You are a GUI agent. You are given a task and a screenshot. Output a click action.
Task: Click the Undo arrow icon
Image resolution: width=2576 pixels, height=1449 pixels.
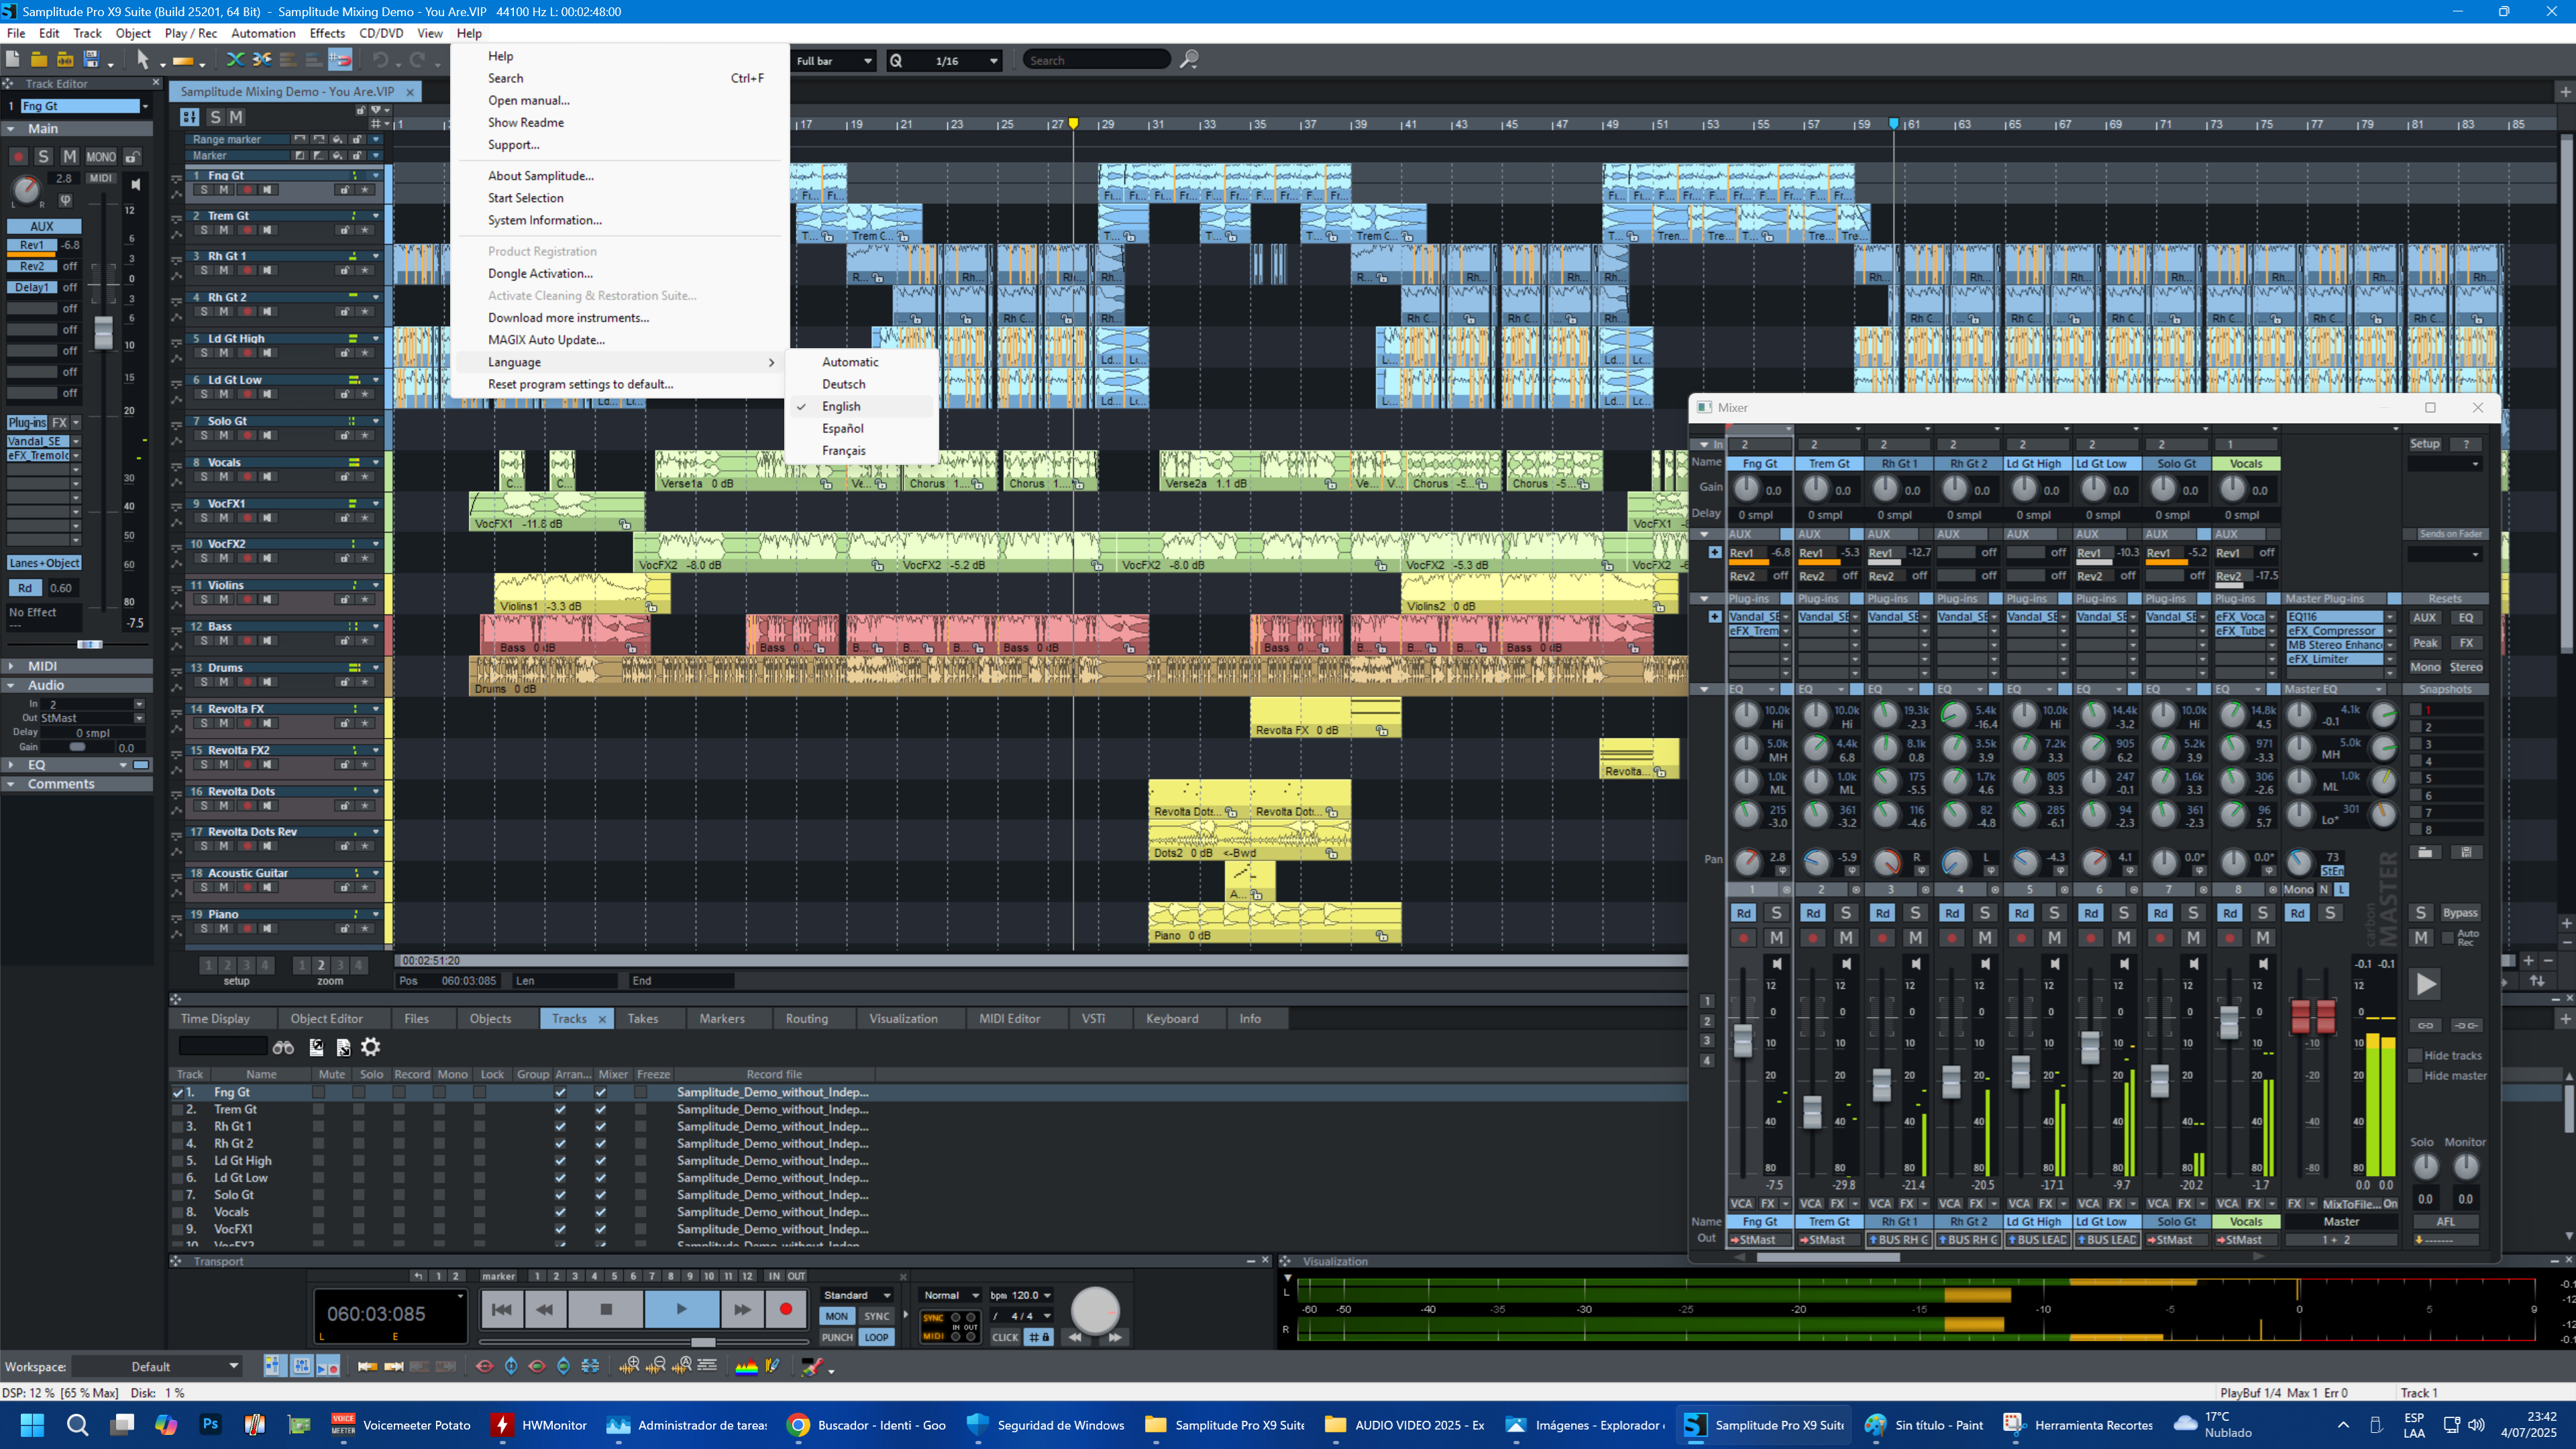pyautogui.click(x=380, y=60)
